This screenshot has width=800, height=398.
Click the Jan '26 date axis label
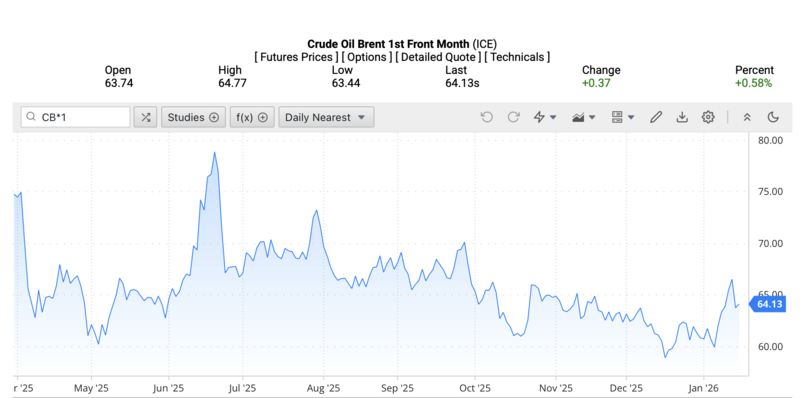pyautogui.click(x=704, y=388)
